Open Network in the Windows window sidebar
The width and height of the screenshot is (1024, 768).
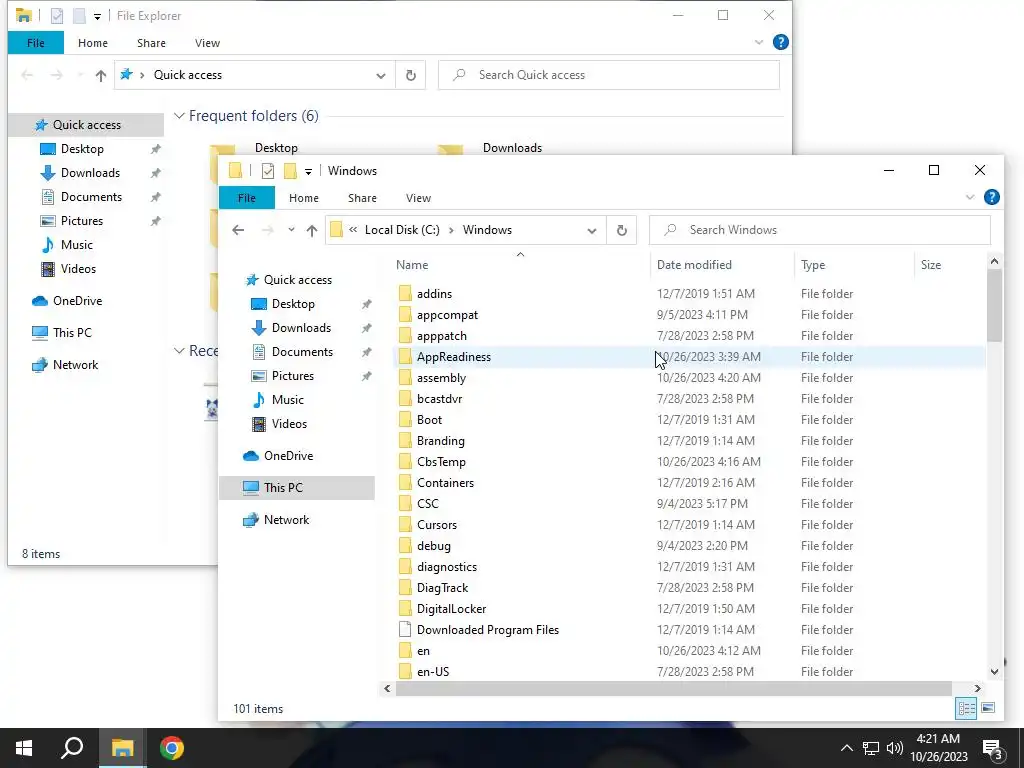point(286,520)
